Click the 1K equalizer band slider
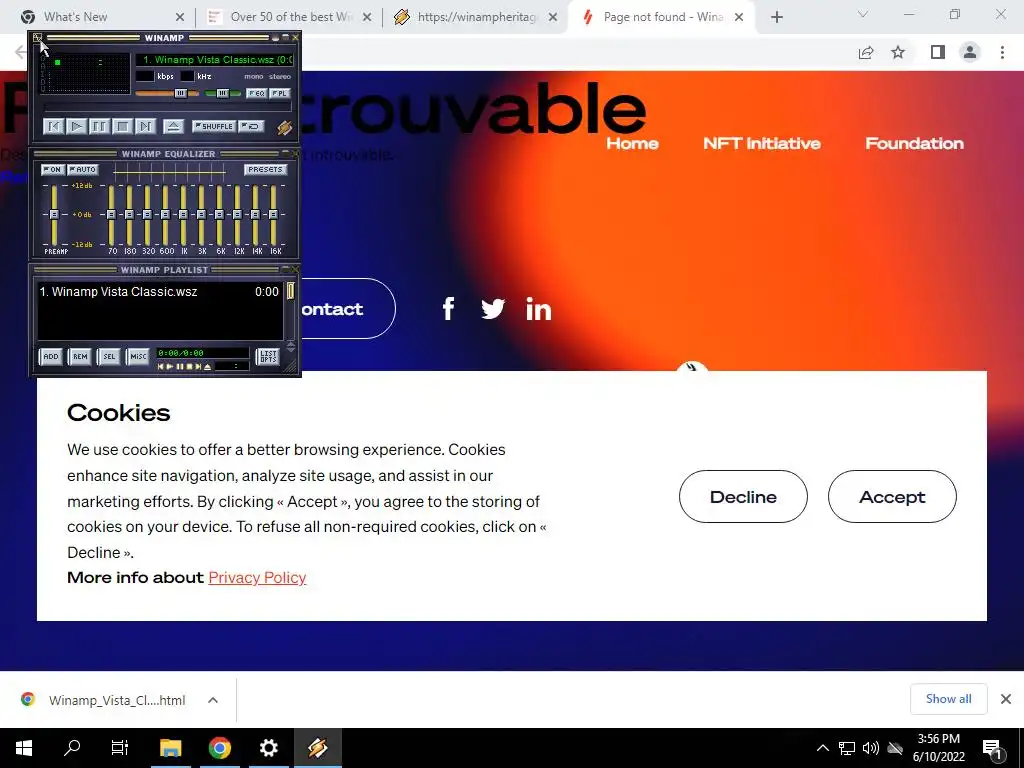Viewport: 1024px width, 768px height. 184,214
